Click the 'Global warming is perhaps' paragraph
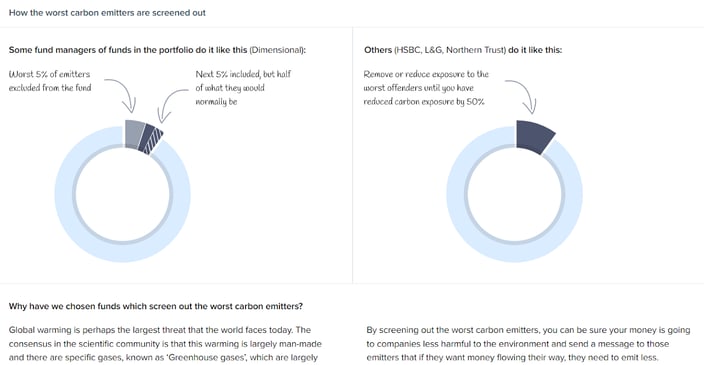704x365 pixels. 165,344
